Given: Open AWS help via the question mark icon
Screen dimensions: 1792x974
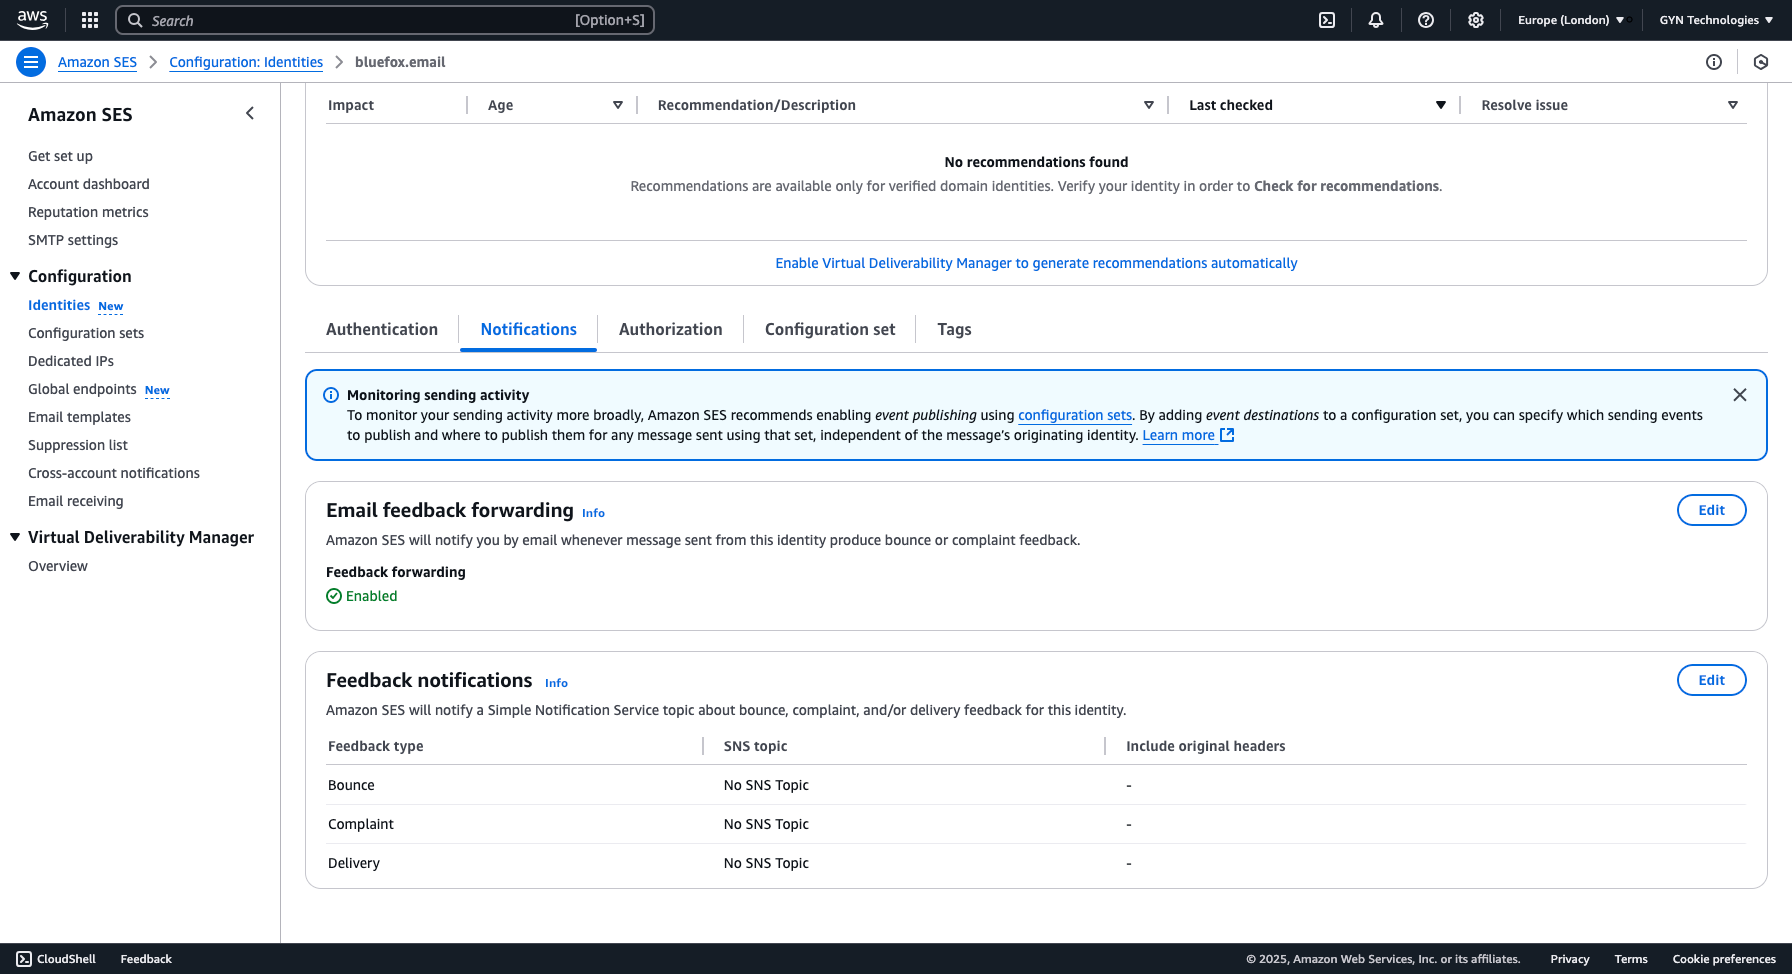Looking at the screenshot, I should tap(1426, 20).
